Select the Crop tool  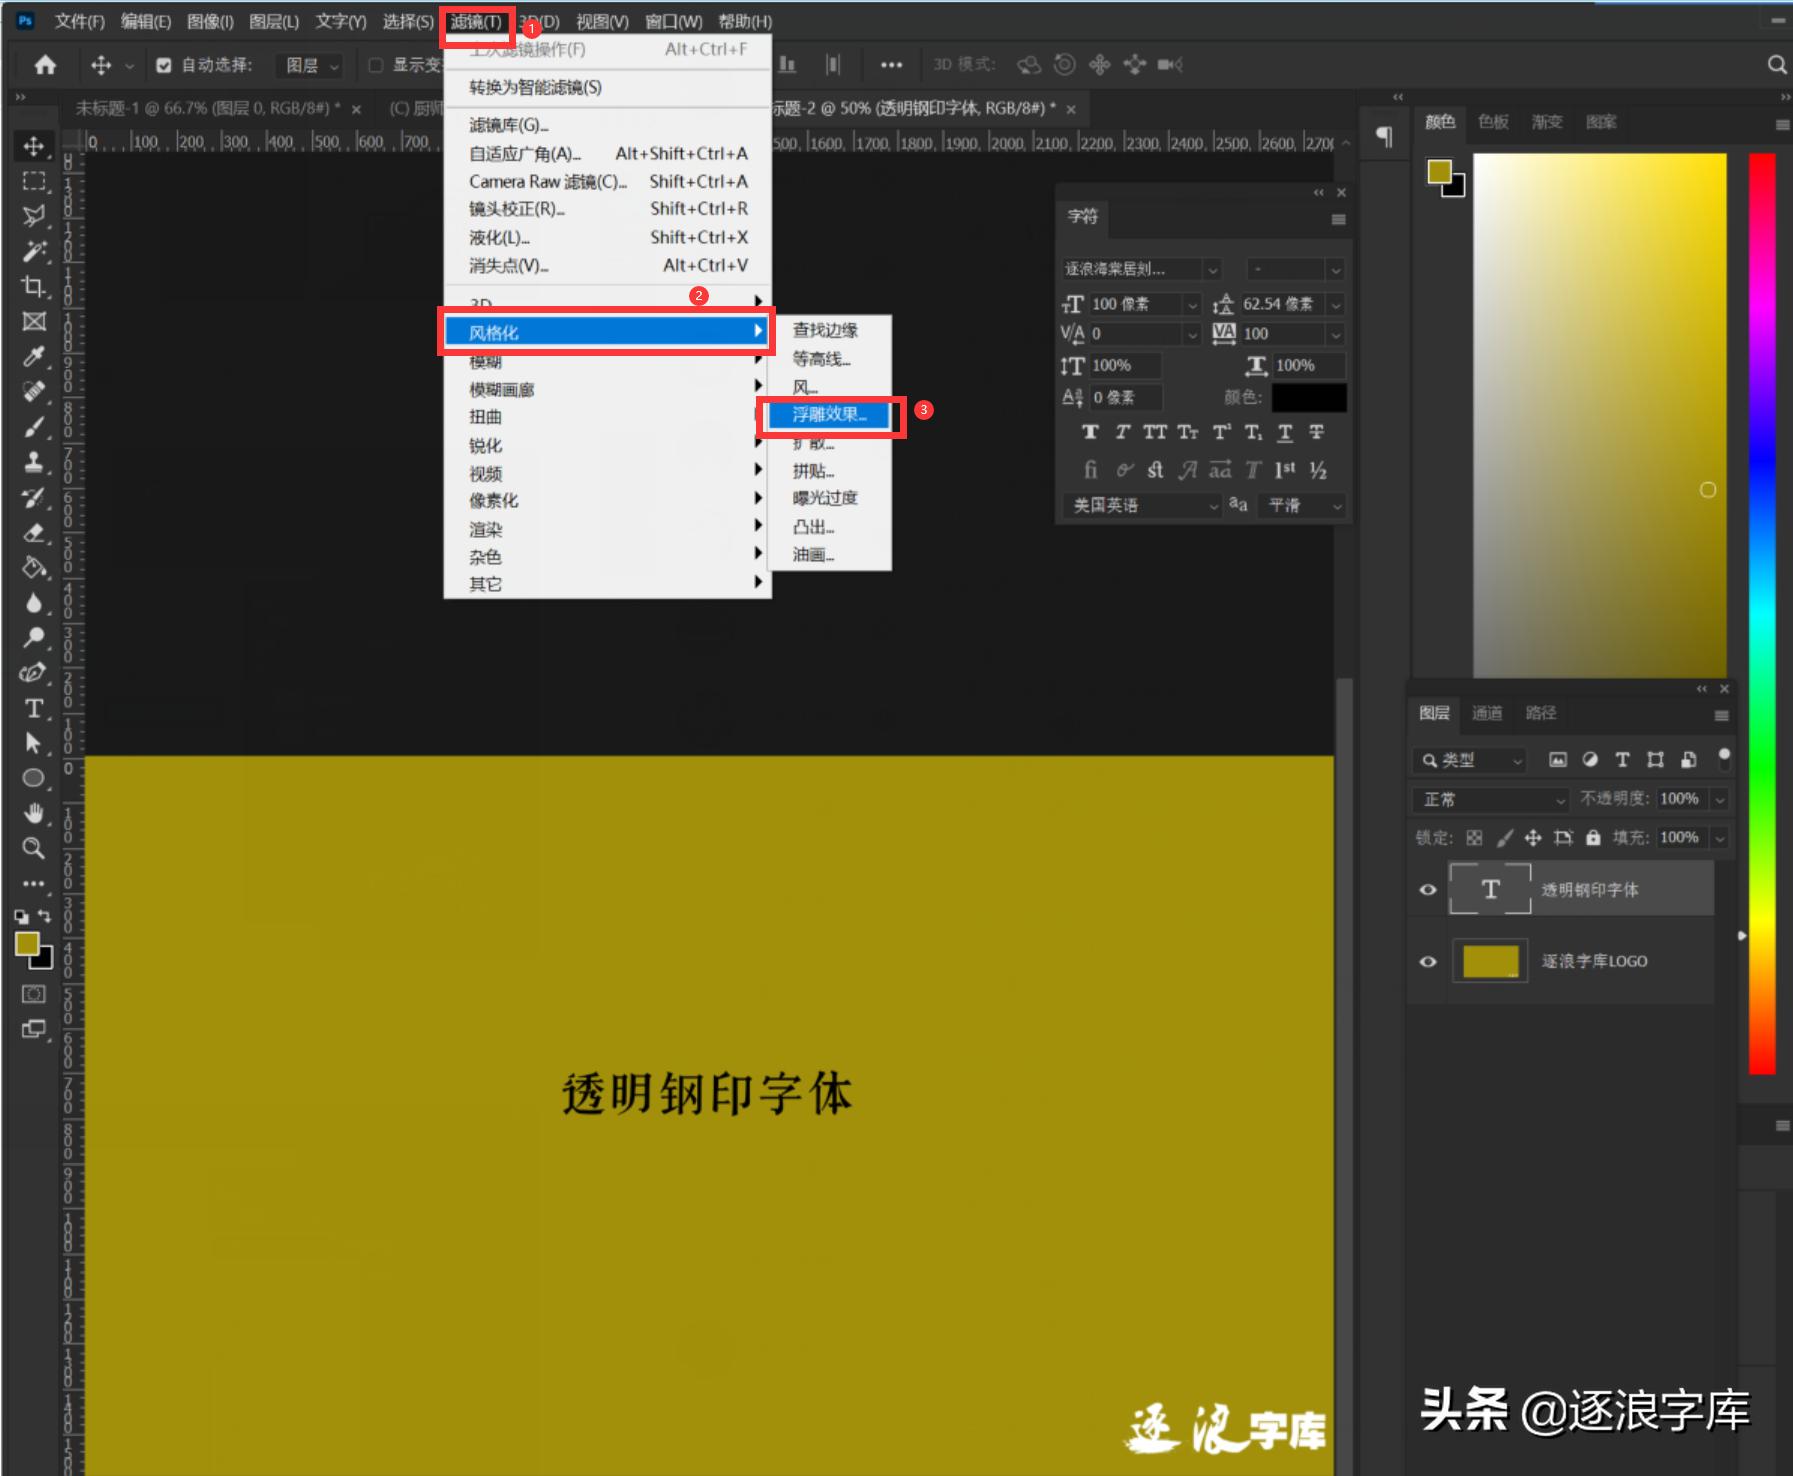coord(34,285)
